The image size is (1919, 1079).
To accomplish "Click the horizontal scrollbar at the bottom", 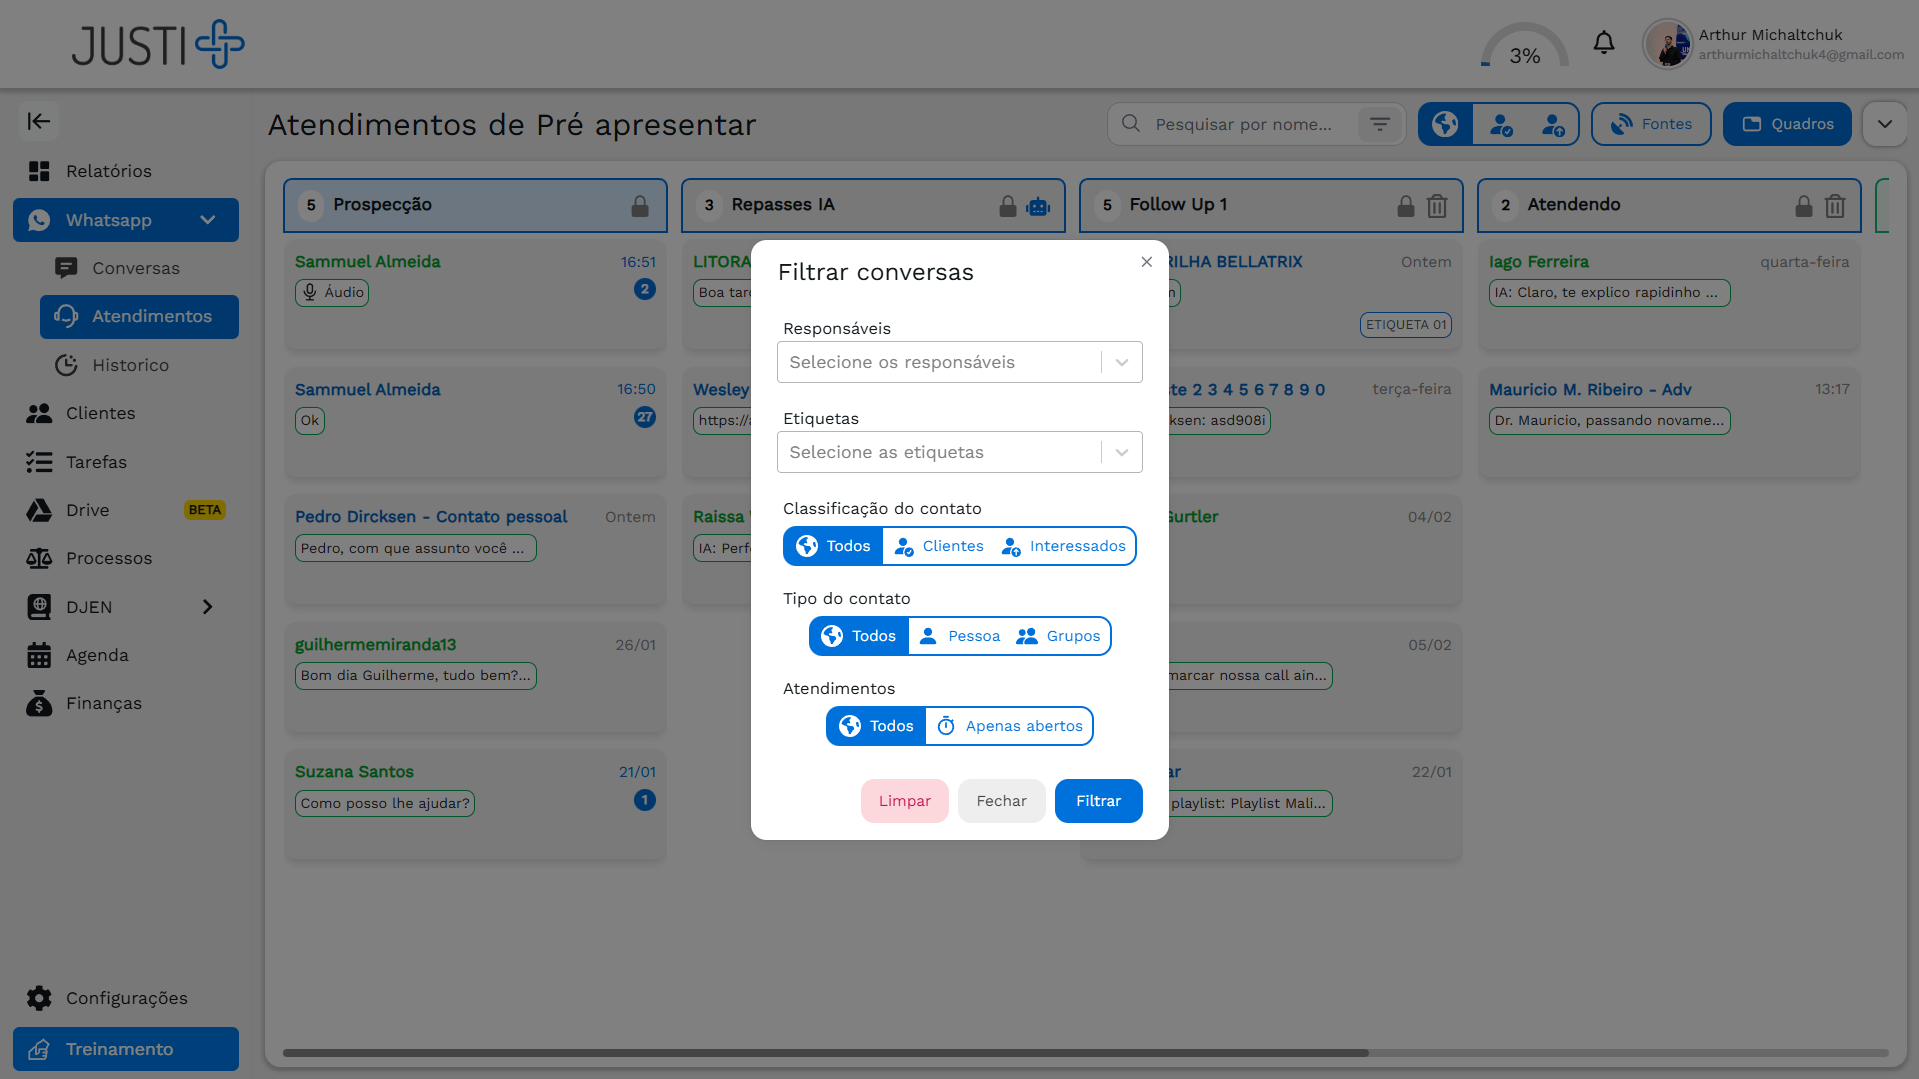I will [826, 1052].
